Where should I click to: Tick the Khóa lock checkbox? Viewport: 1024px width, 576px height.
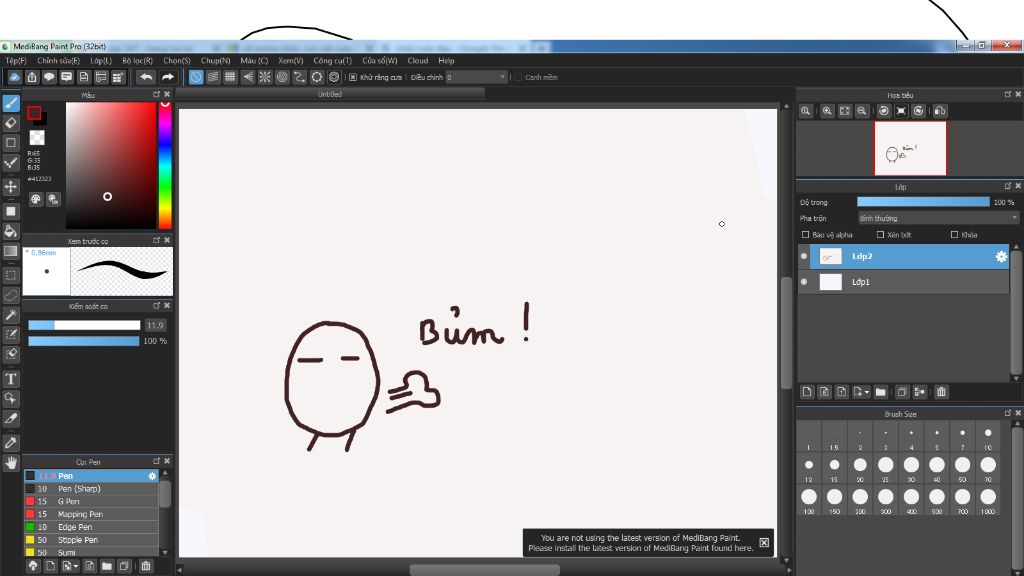point(955,234)
